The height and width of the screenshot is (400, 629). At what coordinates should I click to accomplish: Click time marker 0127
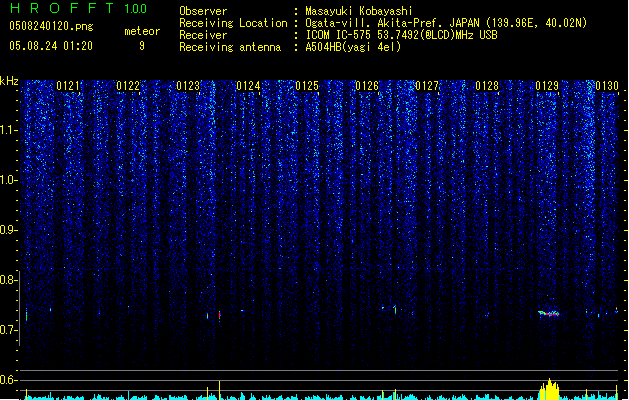click(427, 86)
